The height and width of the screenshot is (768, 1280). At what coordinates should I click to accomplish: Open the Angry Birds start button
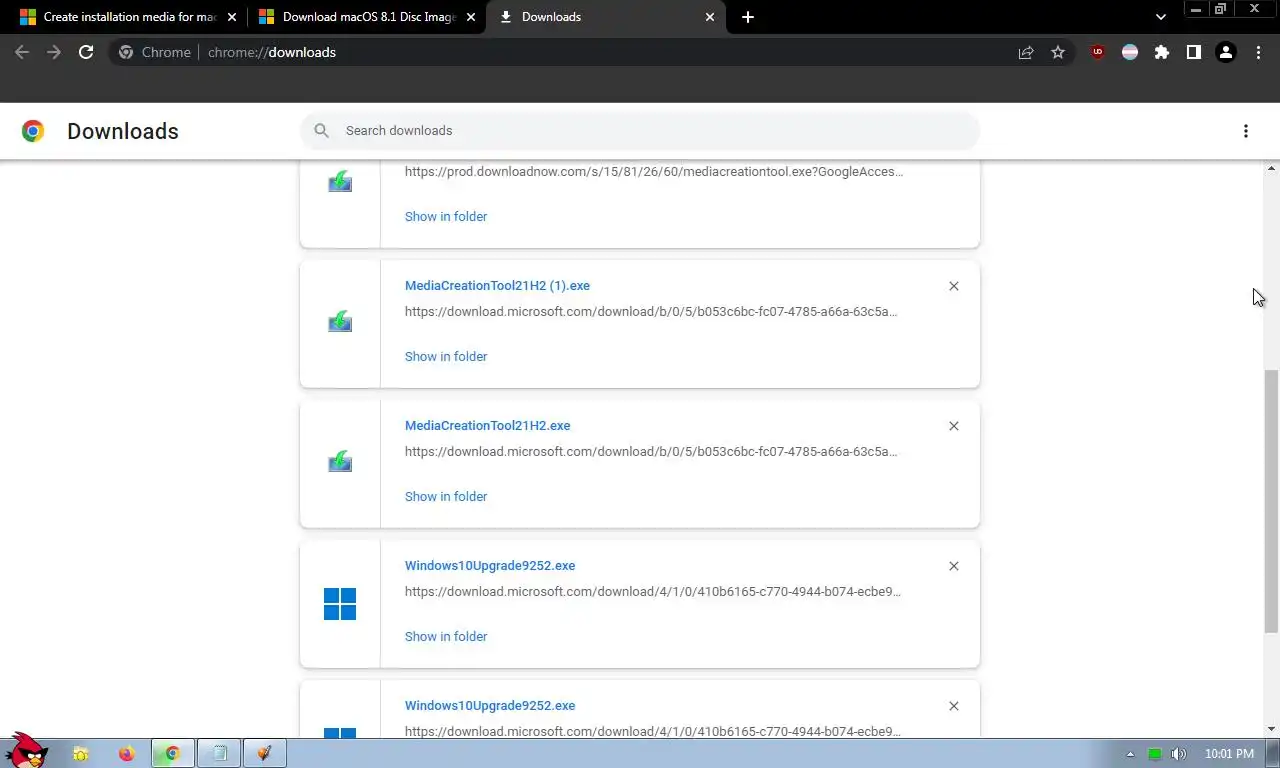pyautogui.click(x=25, y=750)
